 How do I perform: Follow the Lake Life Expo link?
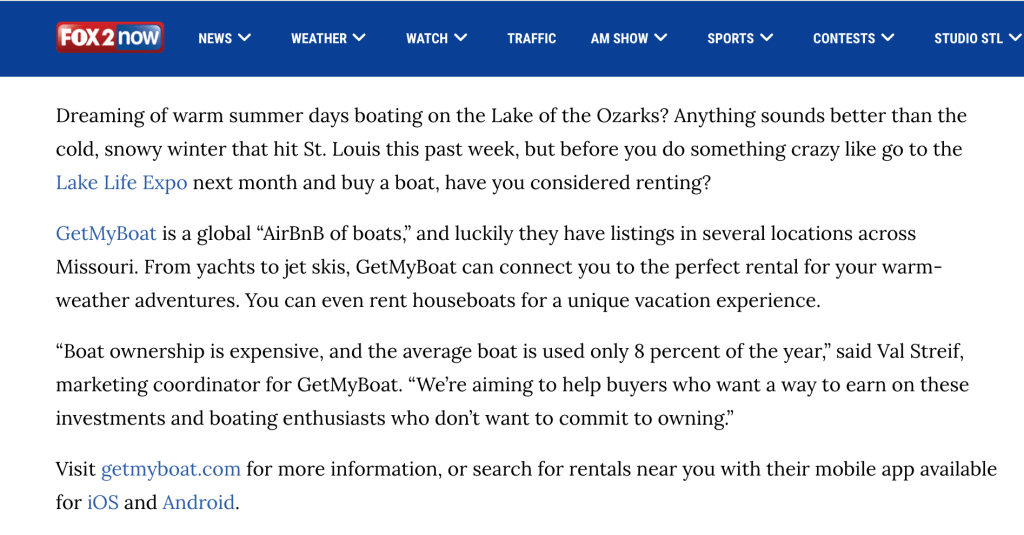click(121, 183)
